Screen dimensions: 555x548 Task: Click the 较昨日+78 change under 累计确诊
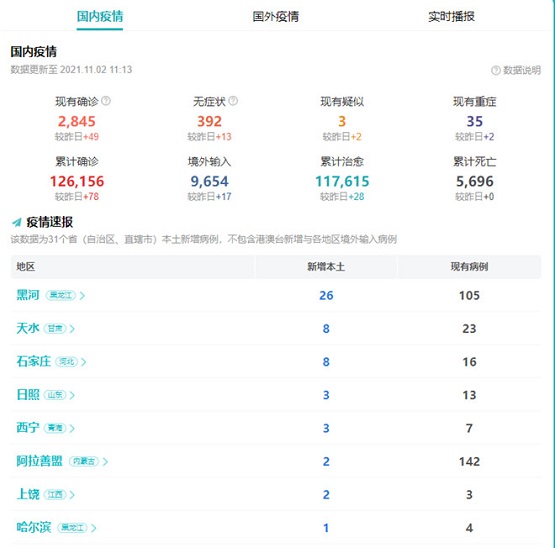(x=77, y=196)
